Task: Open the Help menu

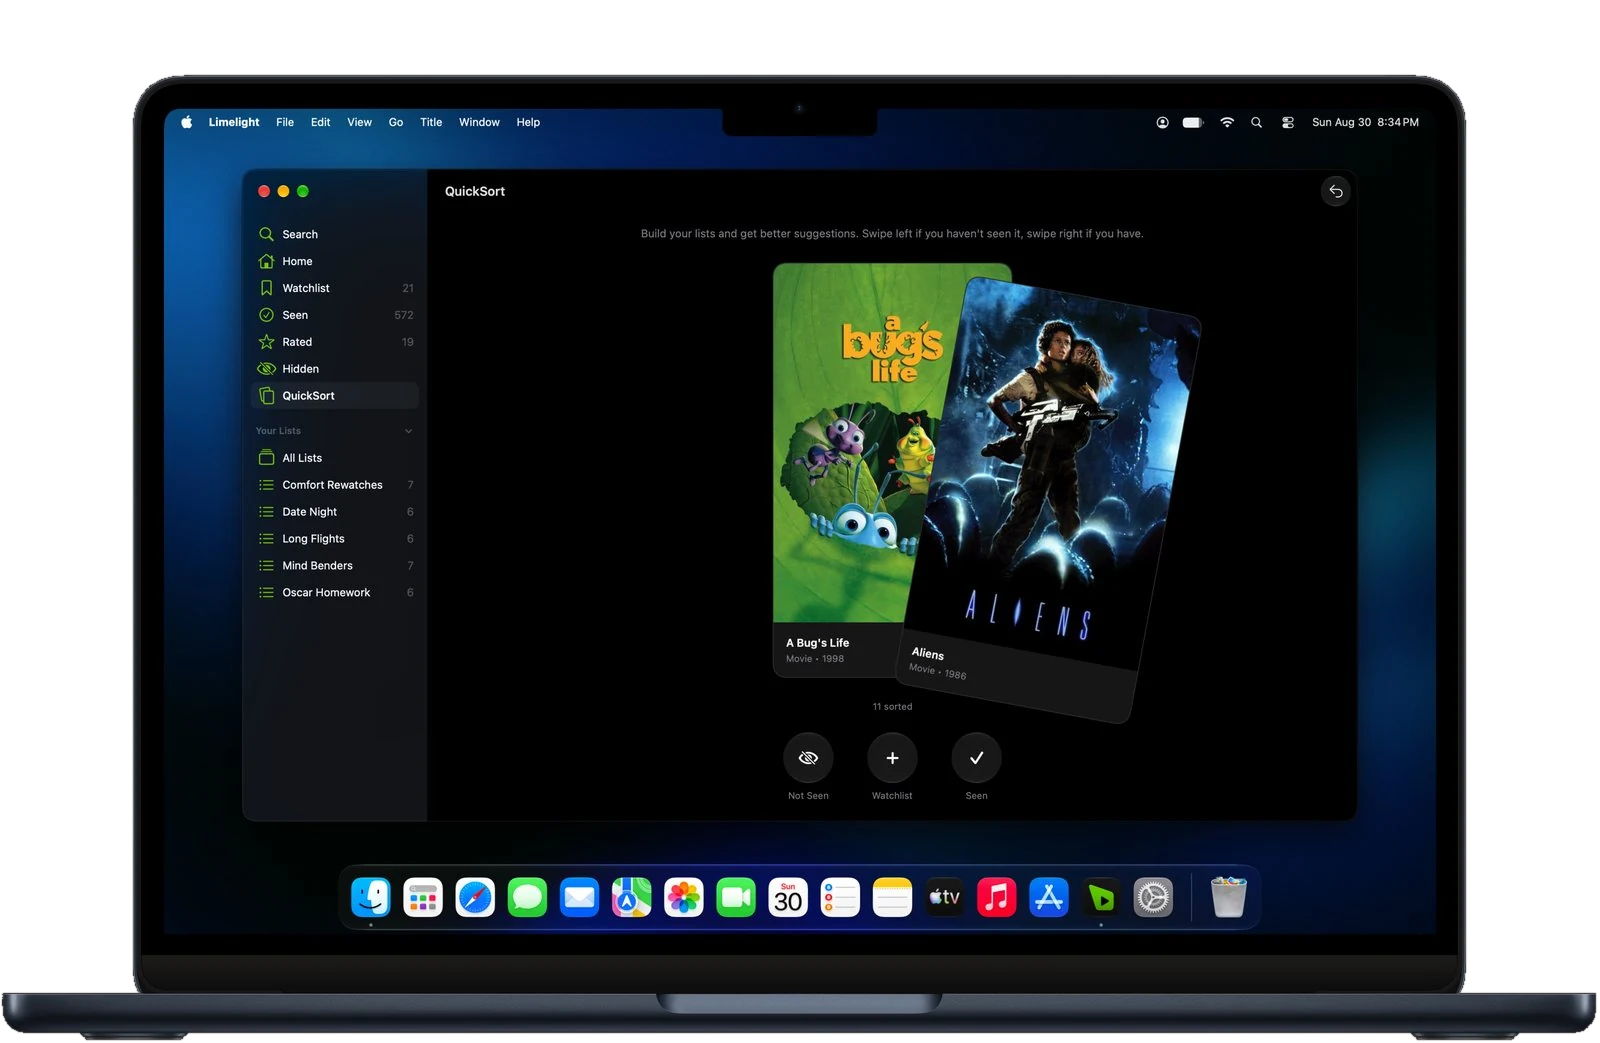Action: pos(528,122)
